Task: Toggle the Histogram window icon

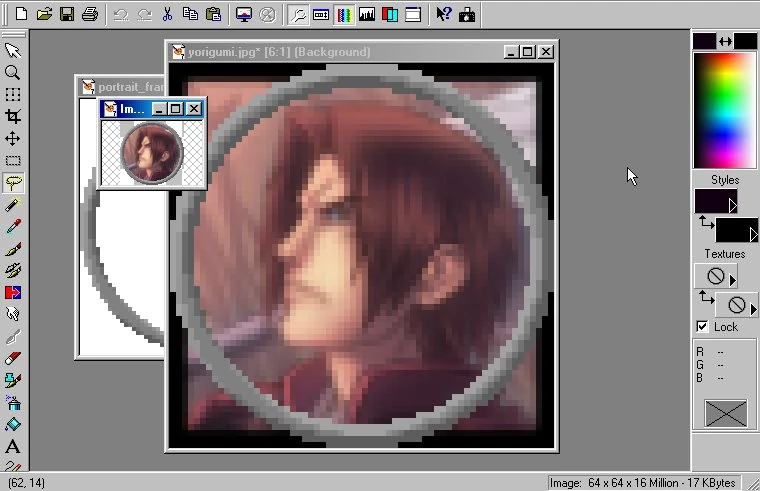Action: click(x=367, y=14)
